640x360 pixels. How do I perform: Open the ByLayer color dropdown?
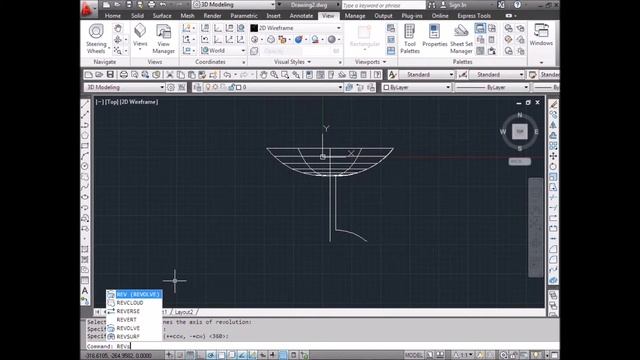tap(416, 87)
